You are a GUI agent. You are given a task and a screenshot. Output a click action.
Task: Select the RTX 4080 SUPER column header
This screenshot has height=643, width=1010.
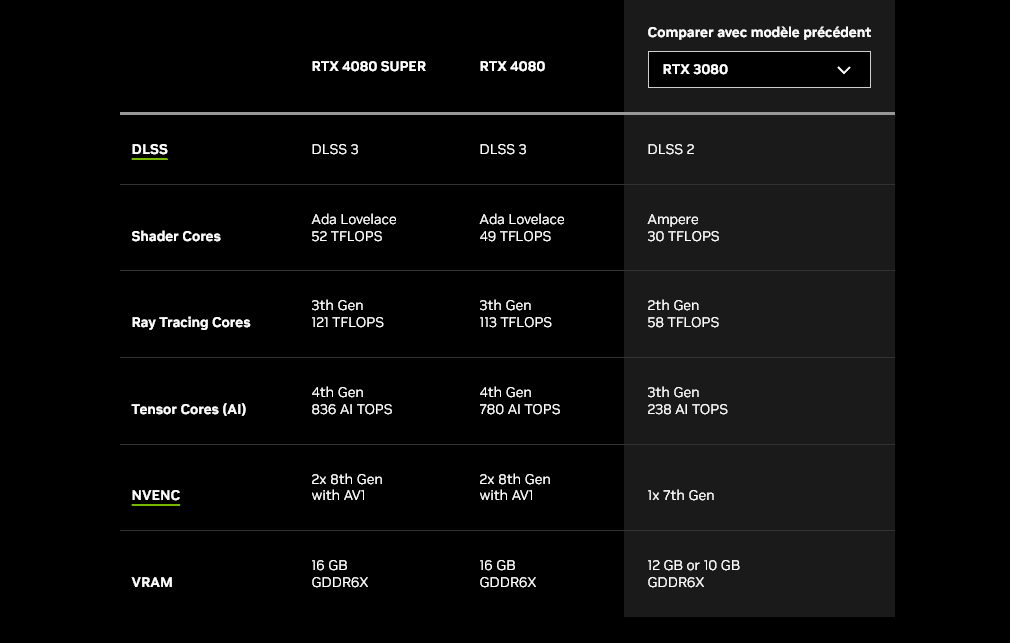368,66
